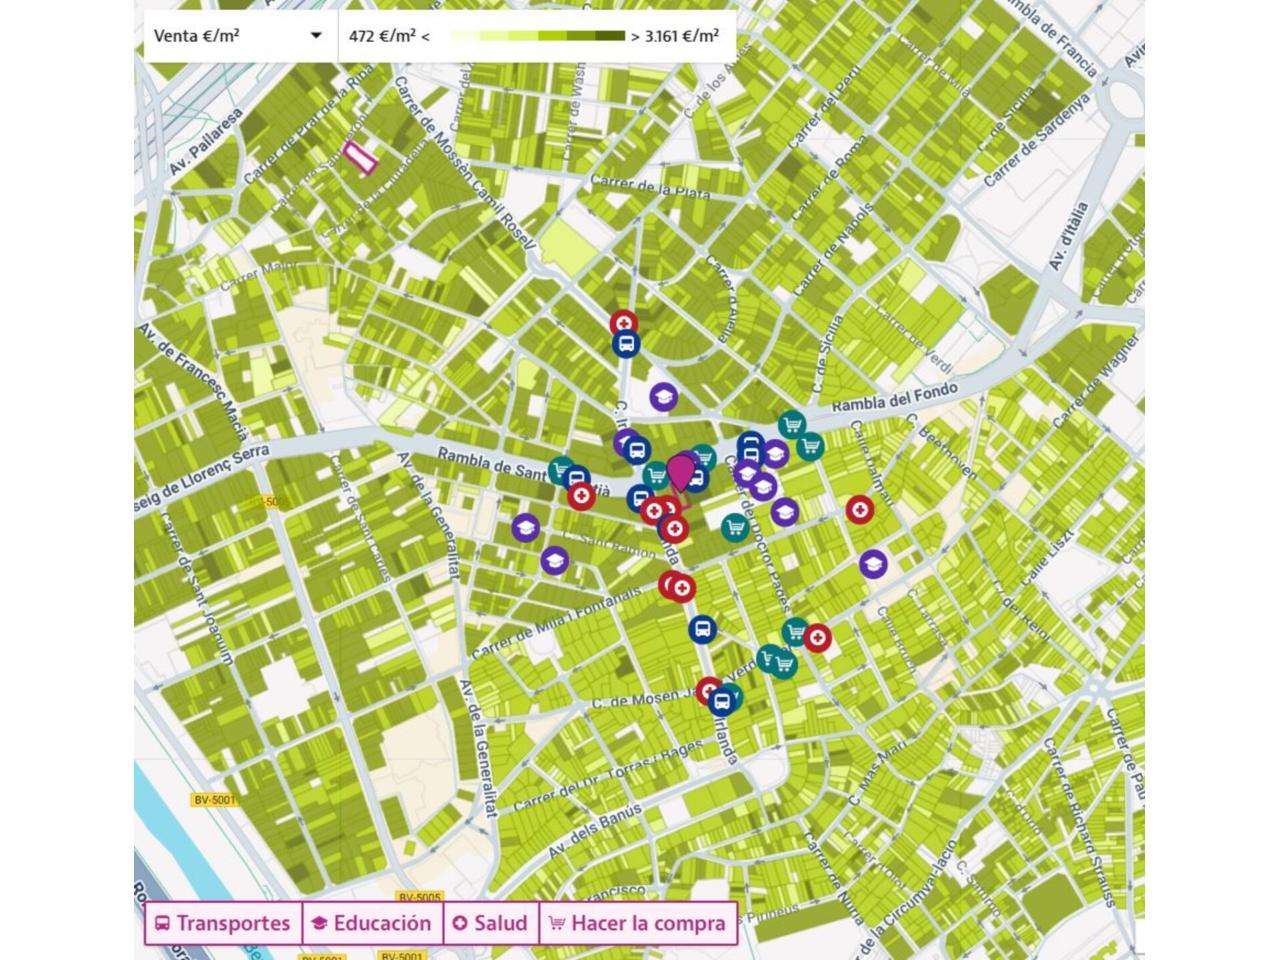
Task: Click the magenta property location pin
Action: (681, 471)
